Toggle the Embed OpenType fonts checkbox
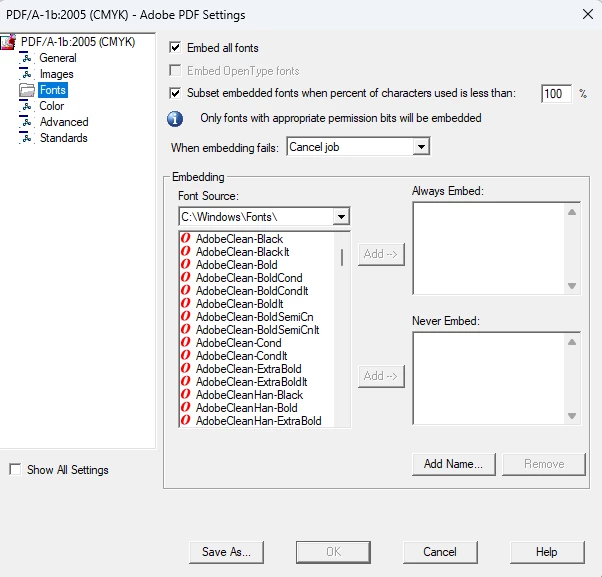The height and width of the screenshot is (577, 602). coord(175,71)
